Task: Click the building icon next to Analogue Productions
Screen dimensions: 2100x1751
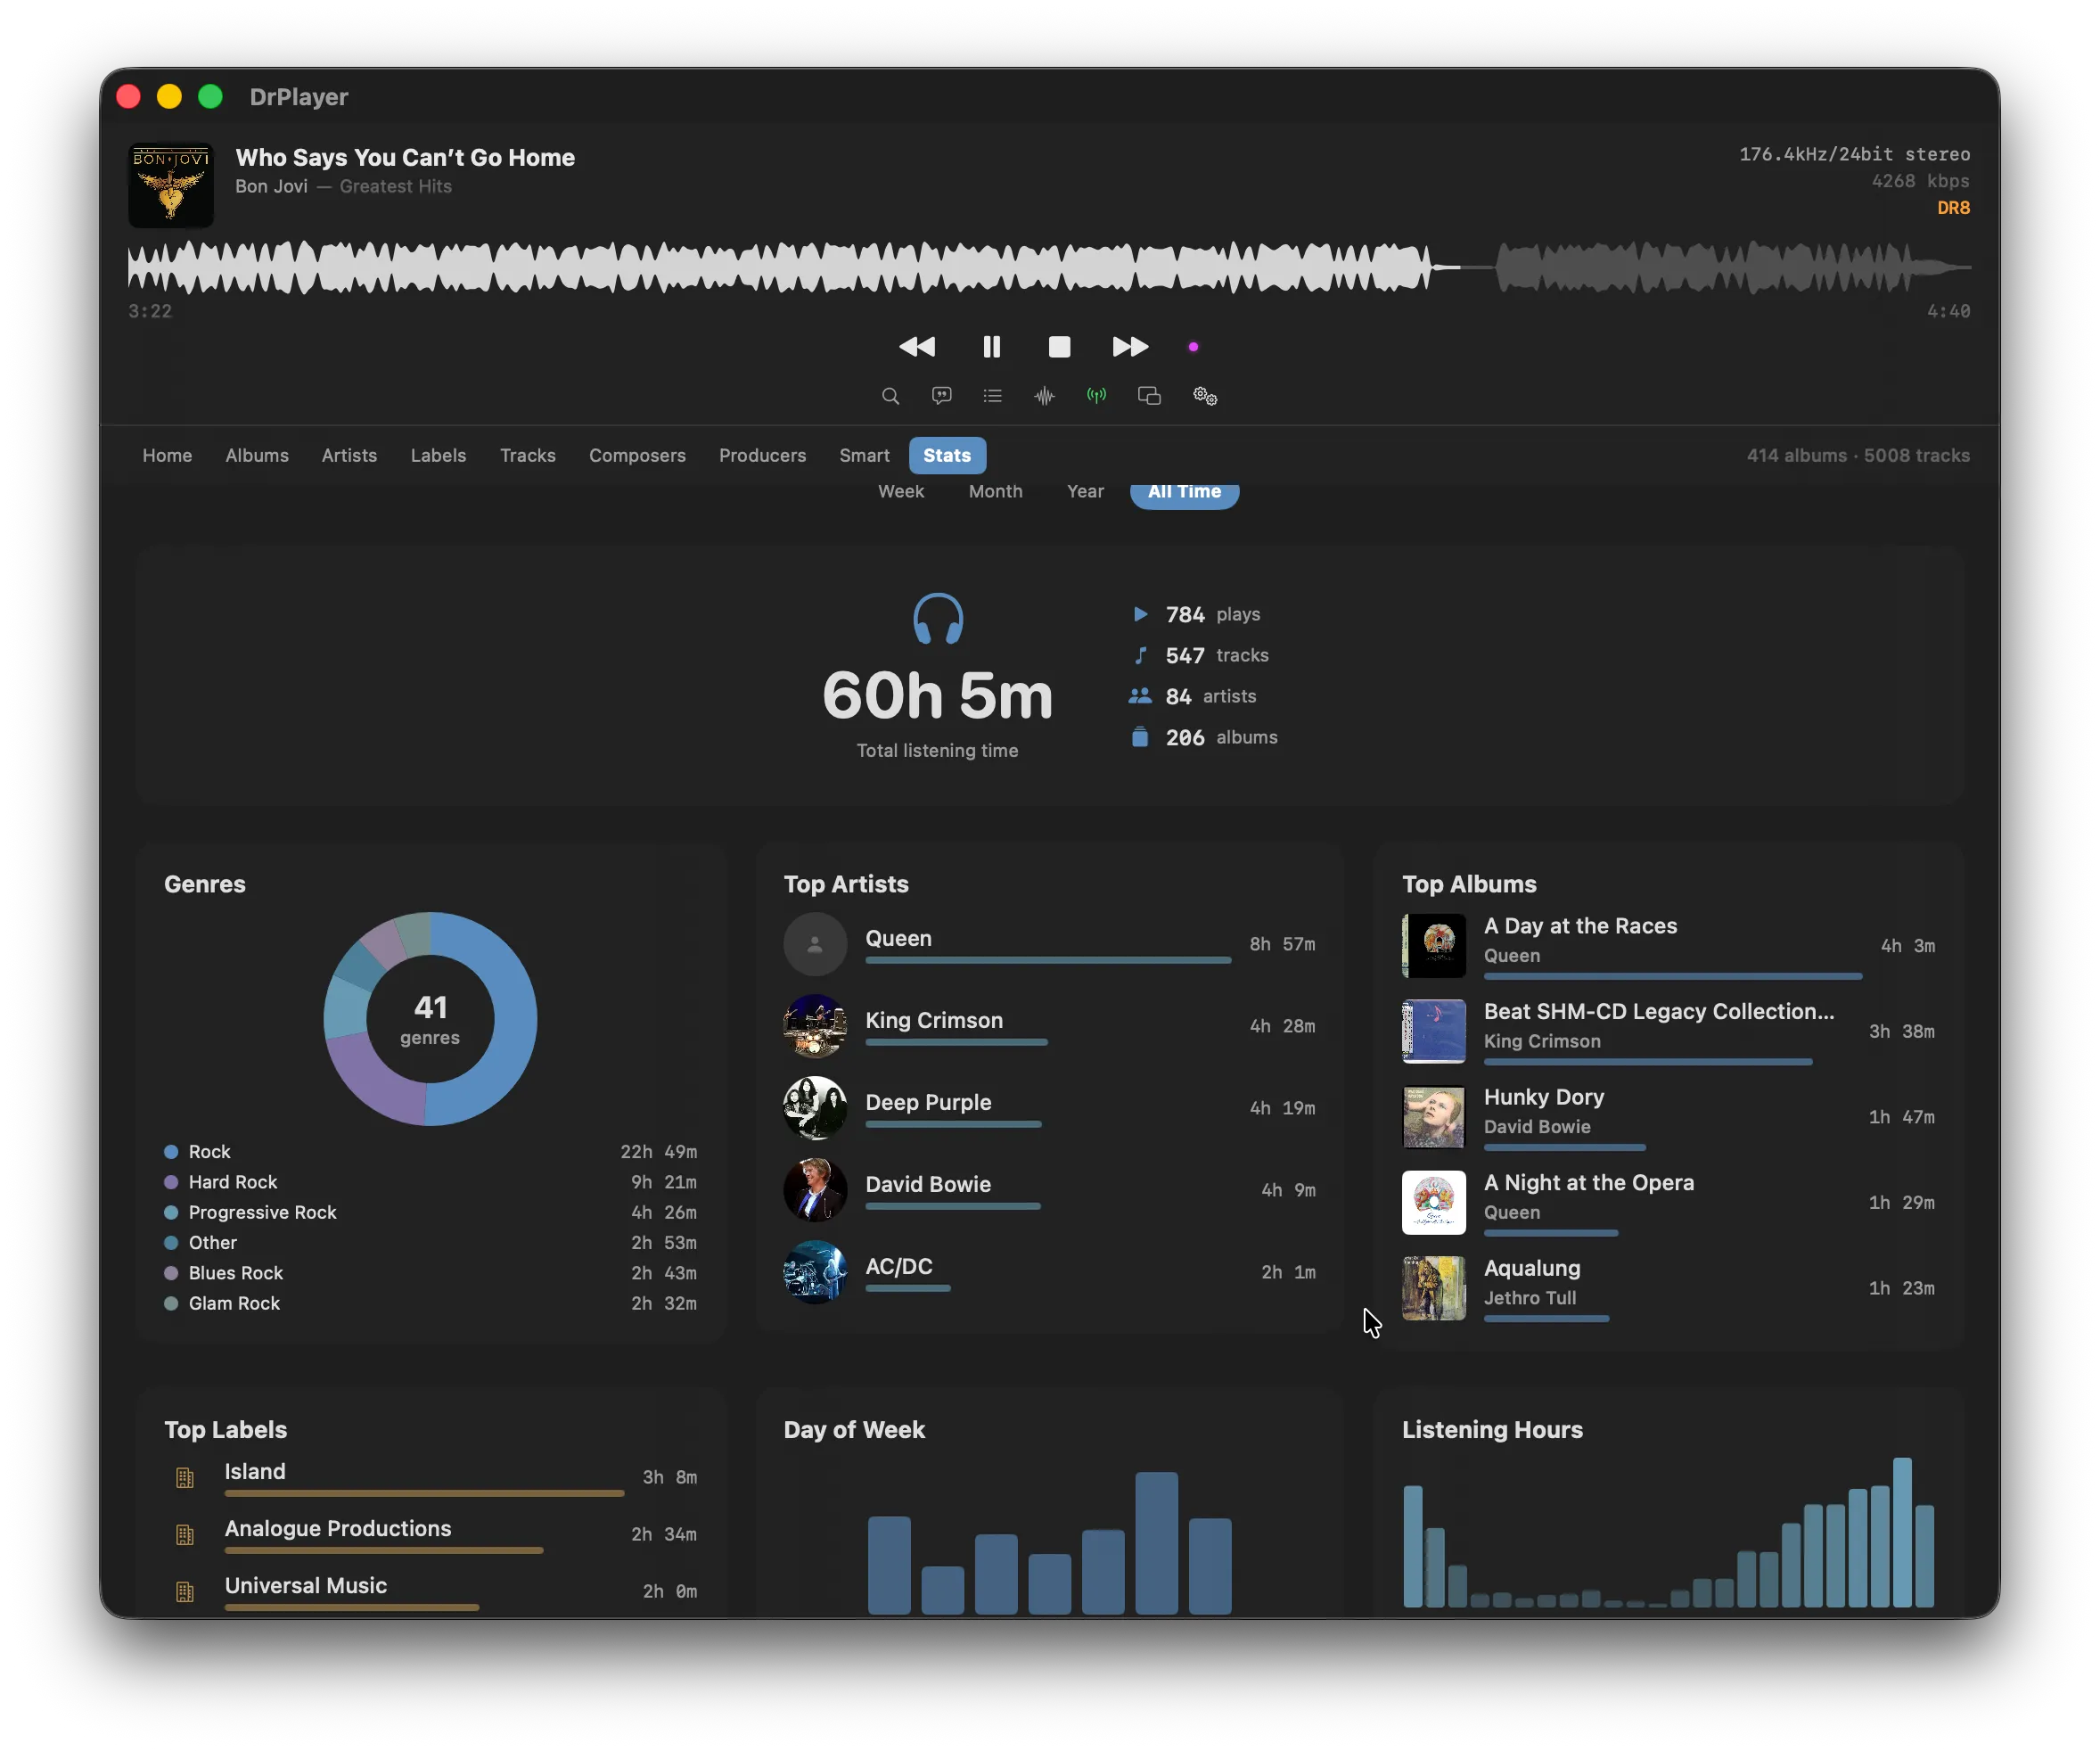Action: point(185,1535)
